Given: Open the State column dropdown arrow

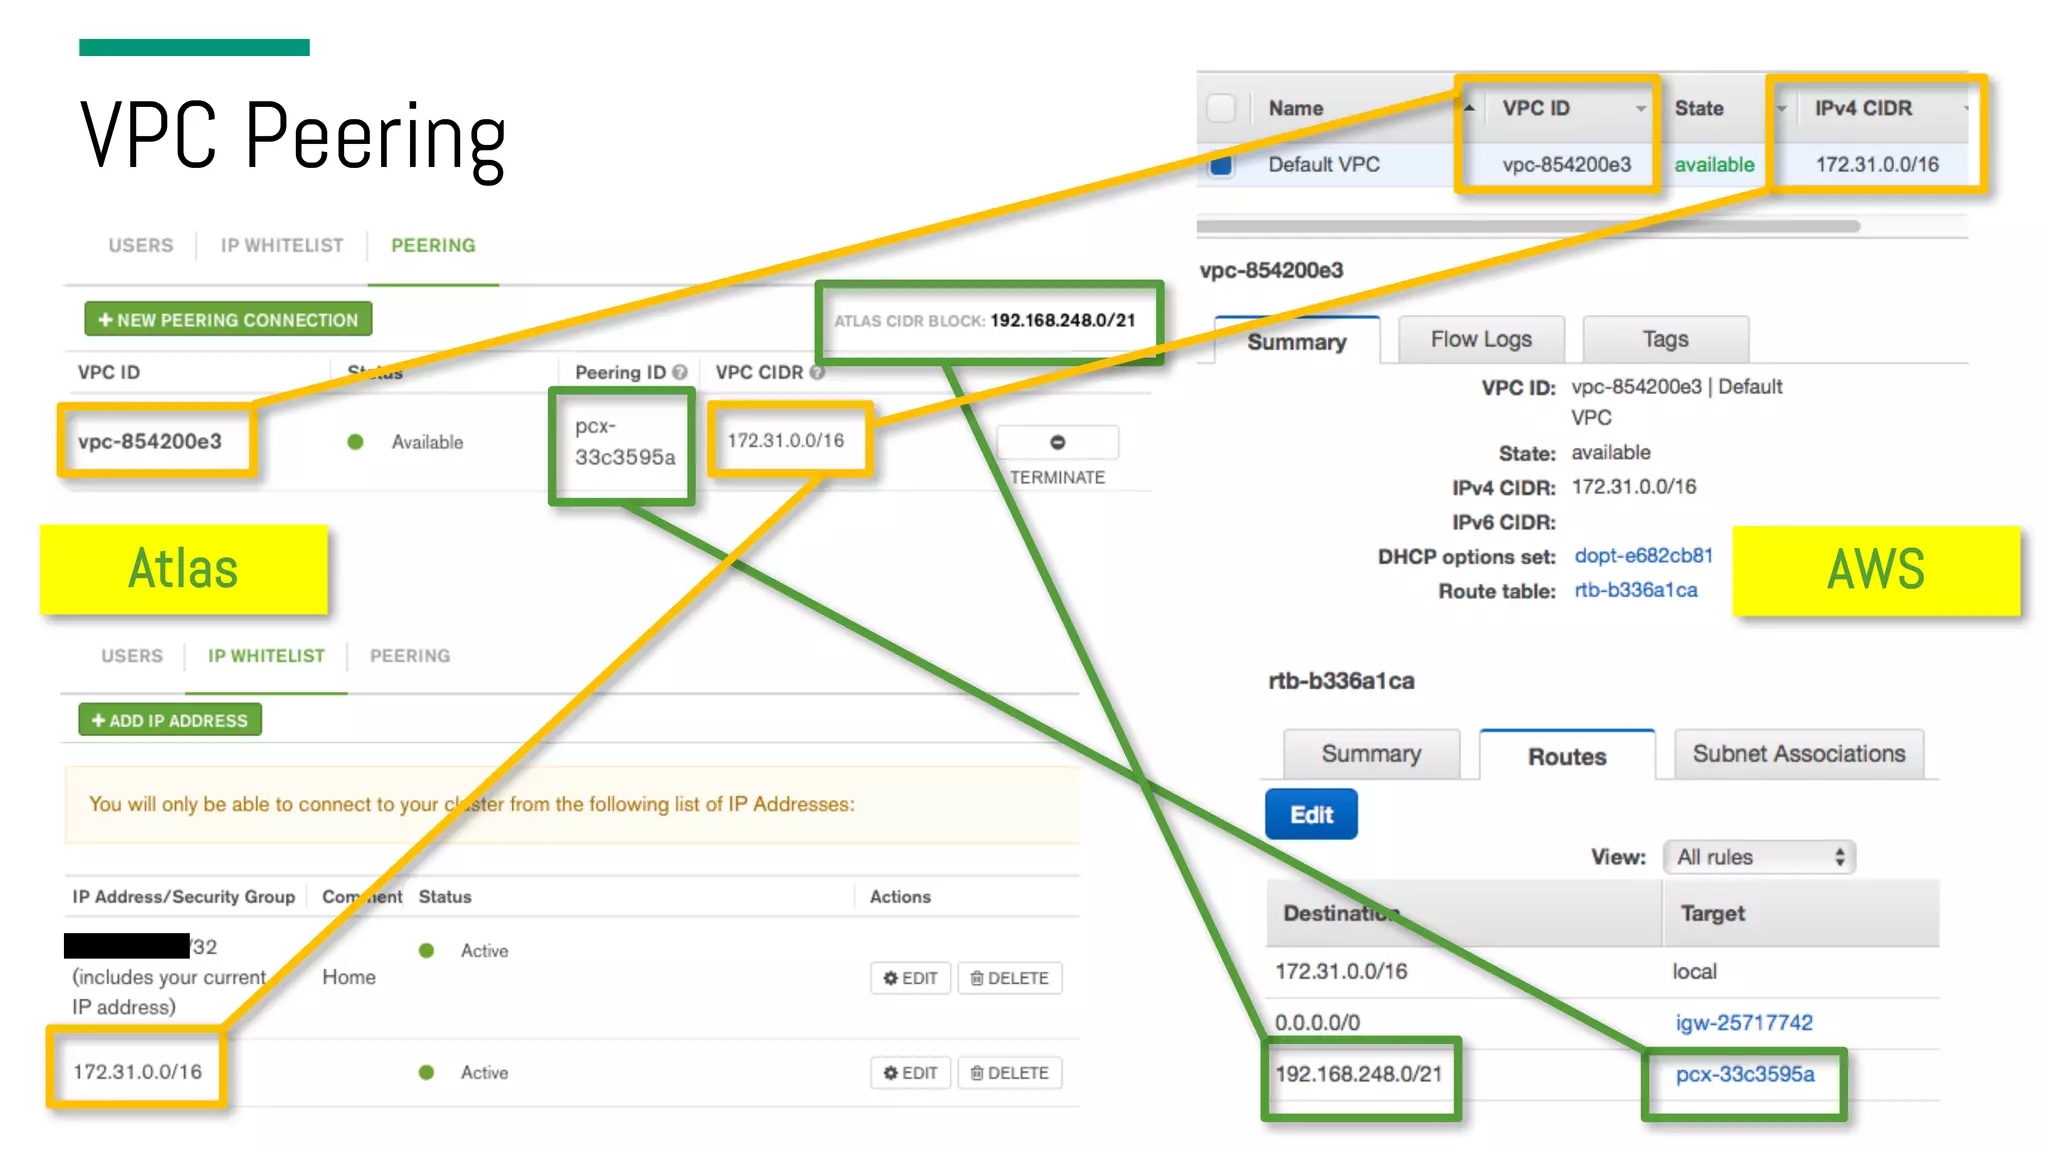Looking at the screenshot, I should tap(1781, 108).
